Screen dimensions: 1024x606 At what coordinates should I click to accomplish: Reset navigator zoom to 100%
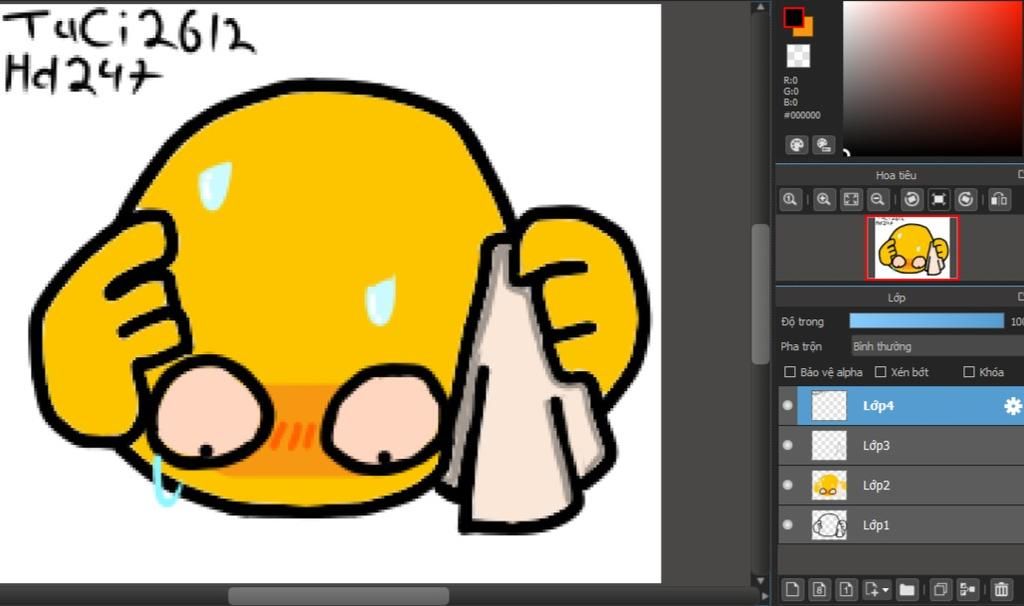790,199
